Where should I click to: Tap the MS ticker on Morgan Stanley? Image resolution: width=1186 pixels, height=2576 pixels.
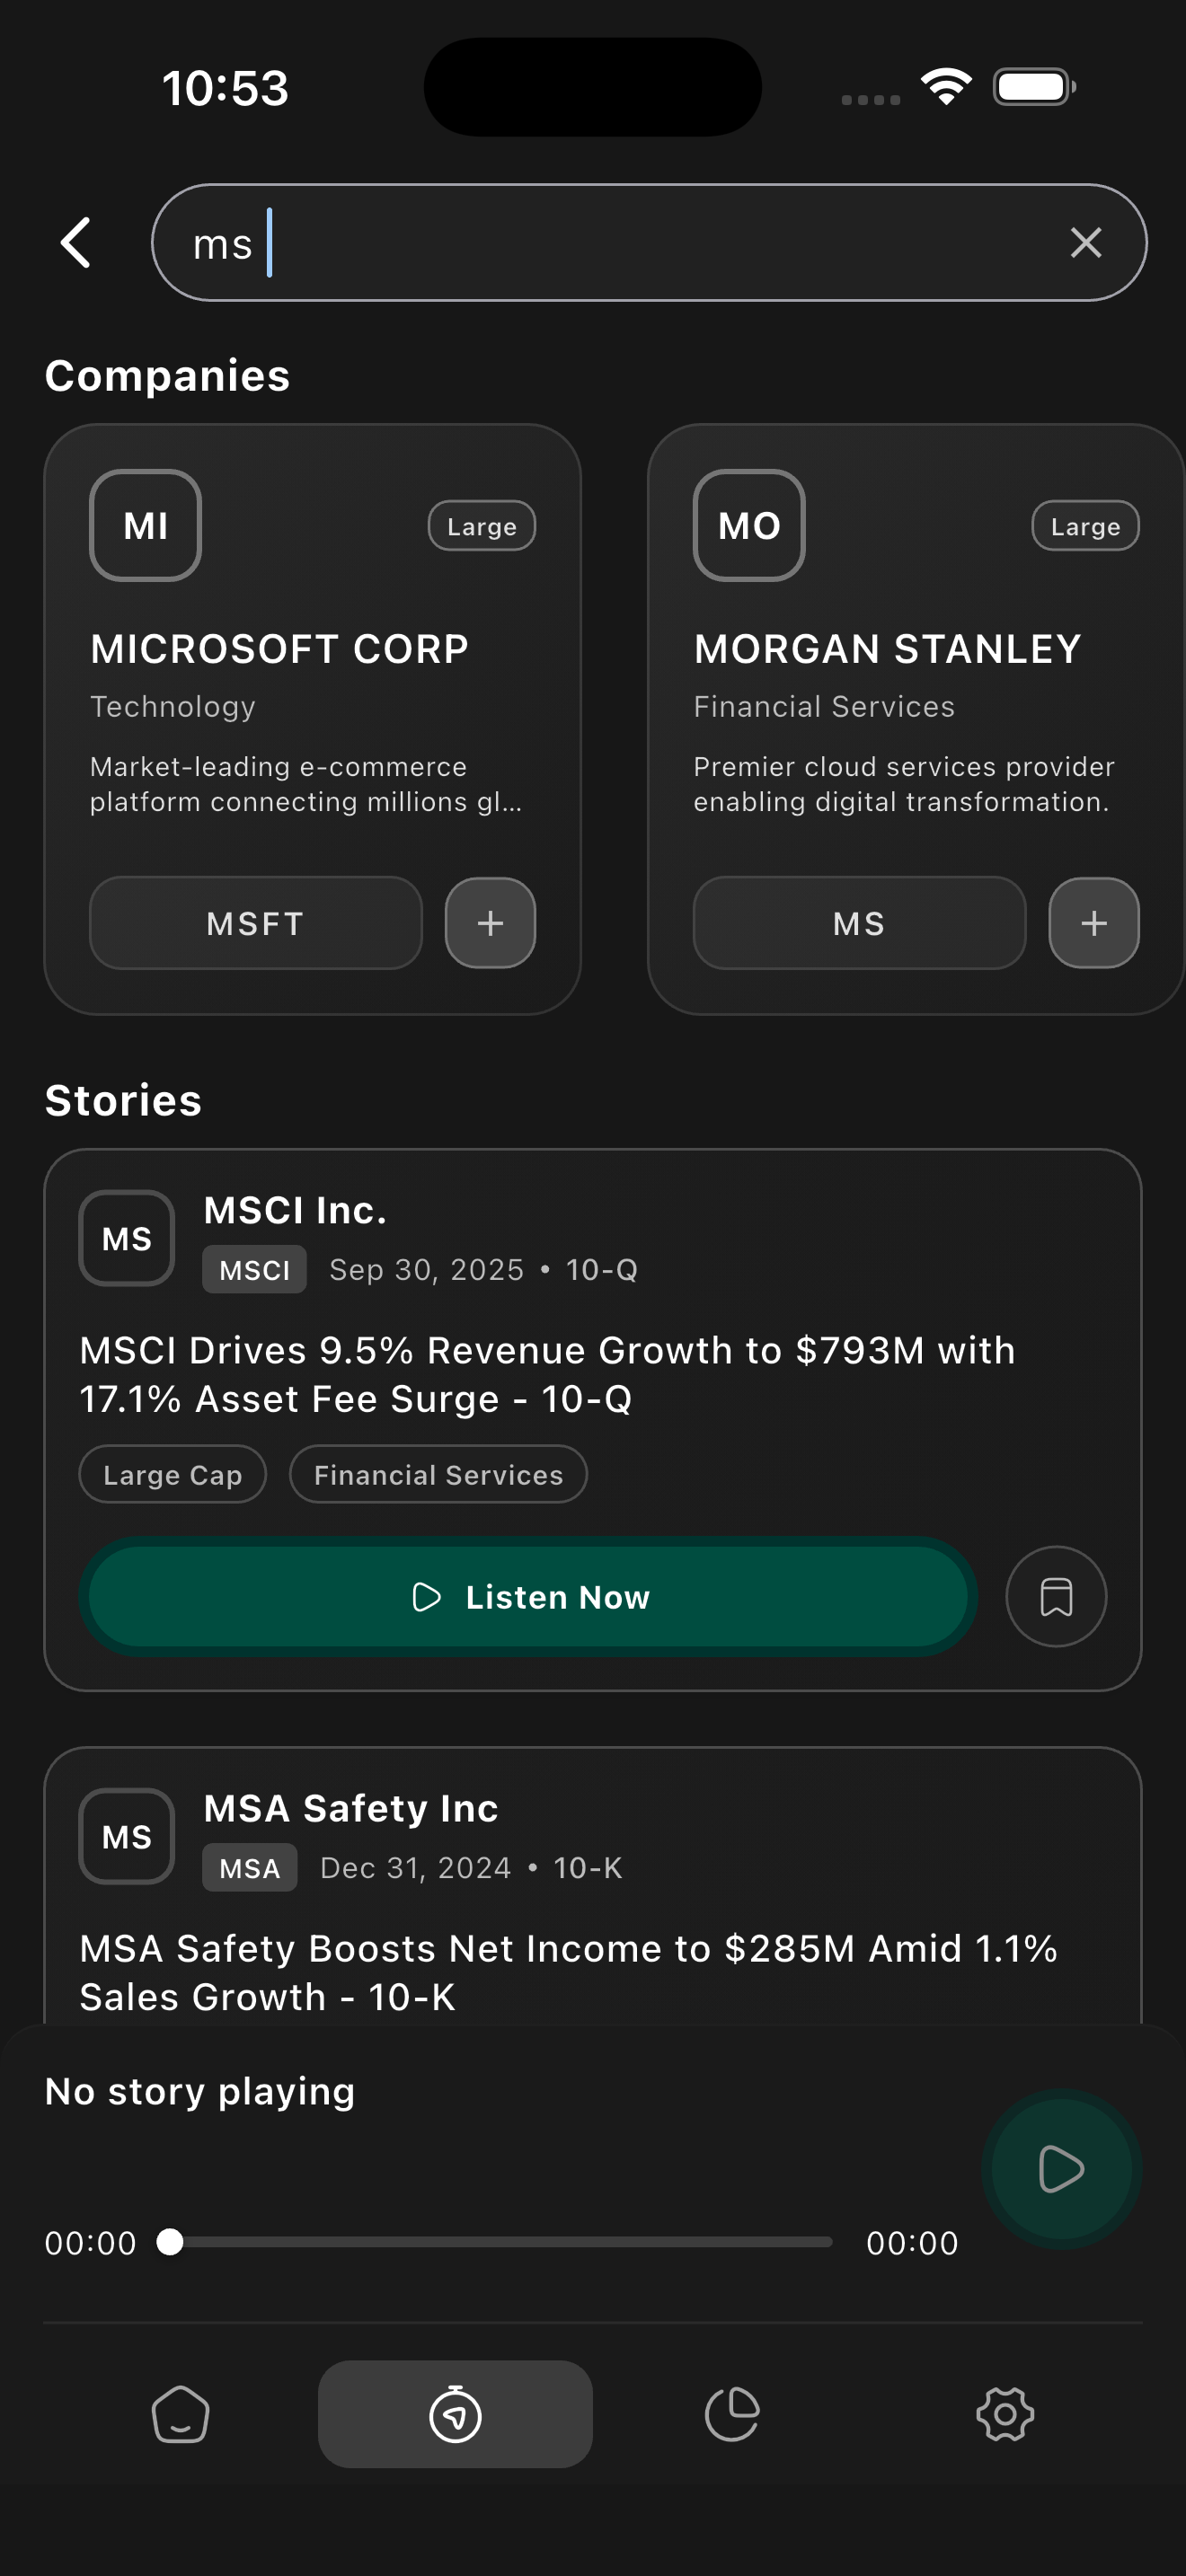[858, 923]
